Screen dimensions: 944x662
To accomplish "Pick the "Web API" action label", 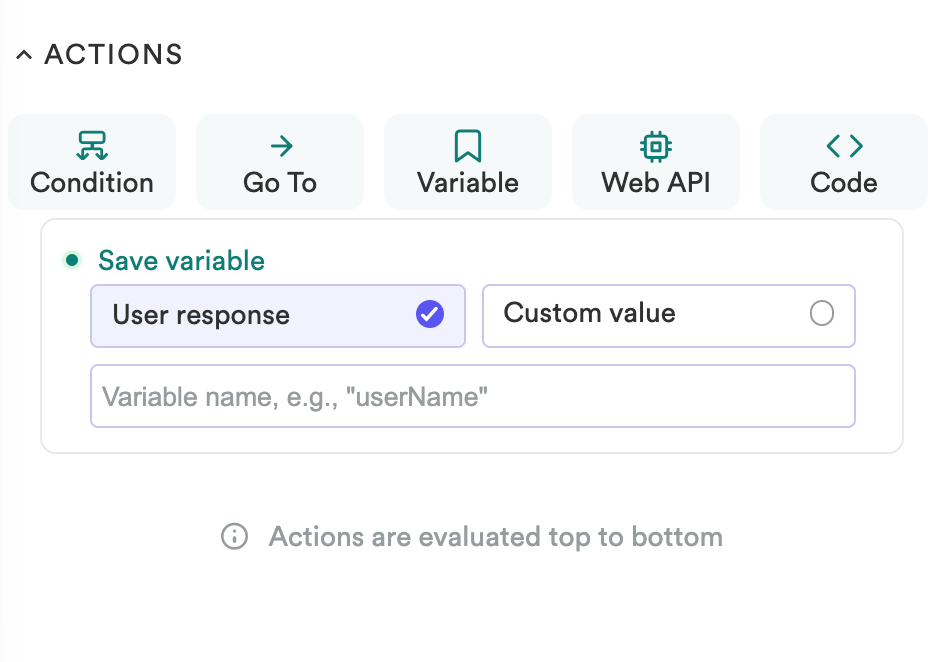I will (655, 183).
